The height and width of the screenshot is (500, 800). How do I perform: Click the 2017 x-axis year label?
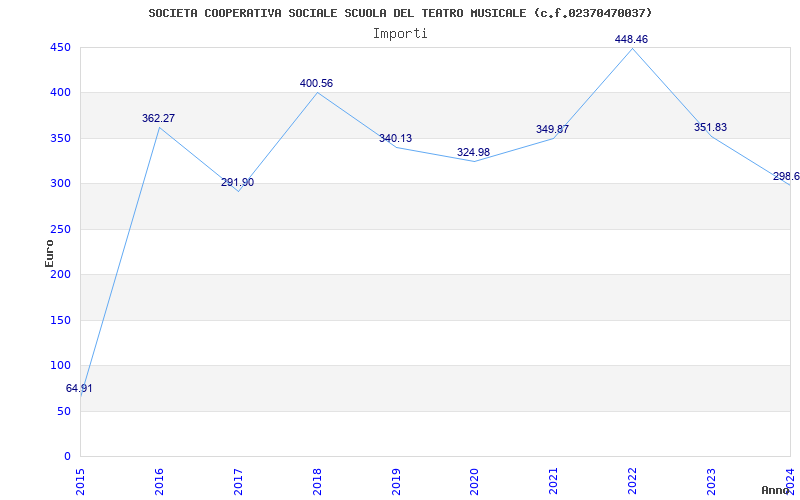coord(238,481)
